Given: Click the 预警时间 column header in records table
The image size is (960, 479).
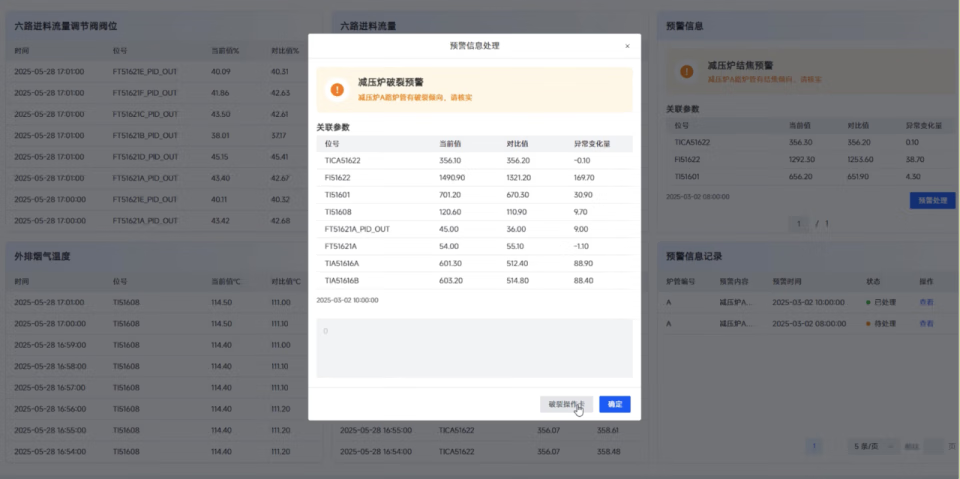Looking at the screenshot, I should point(787,282).
